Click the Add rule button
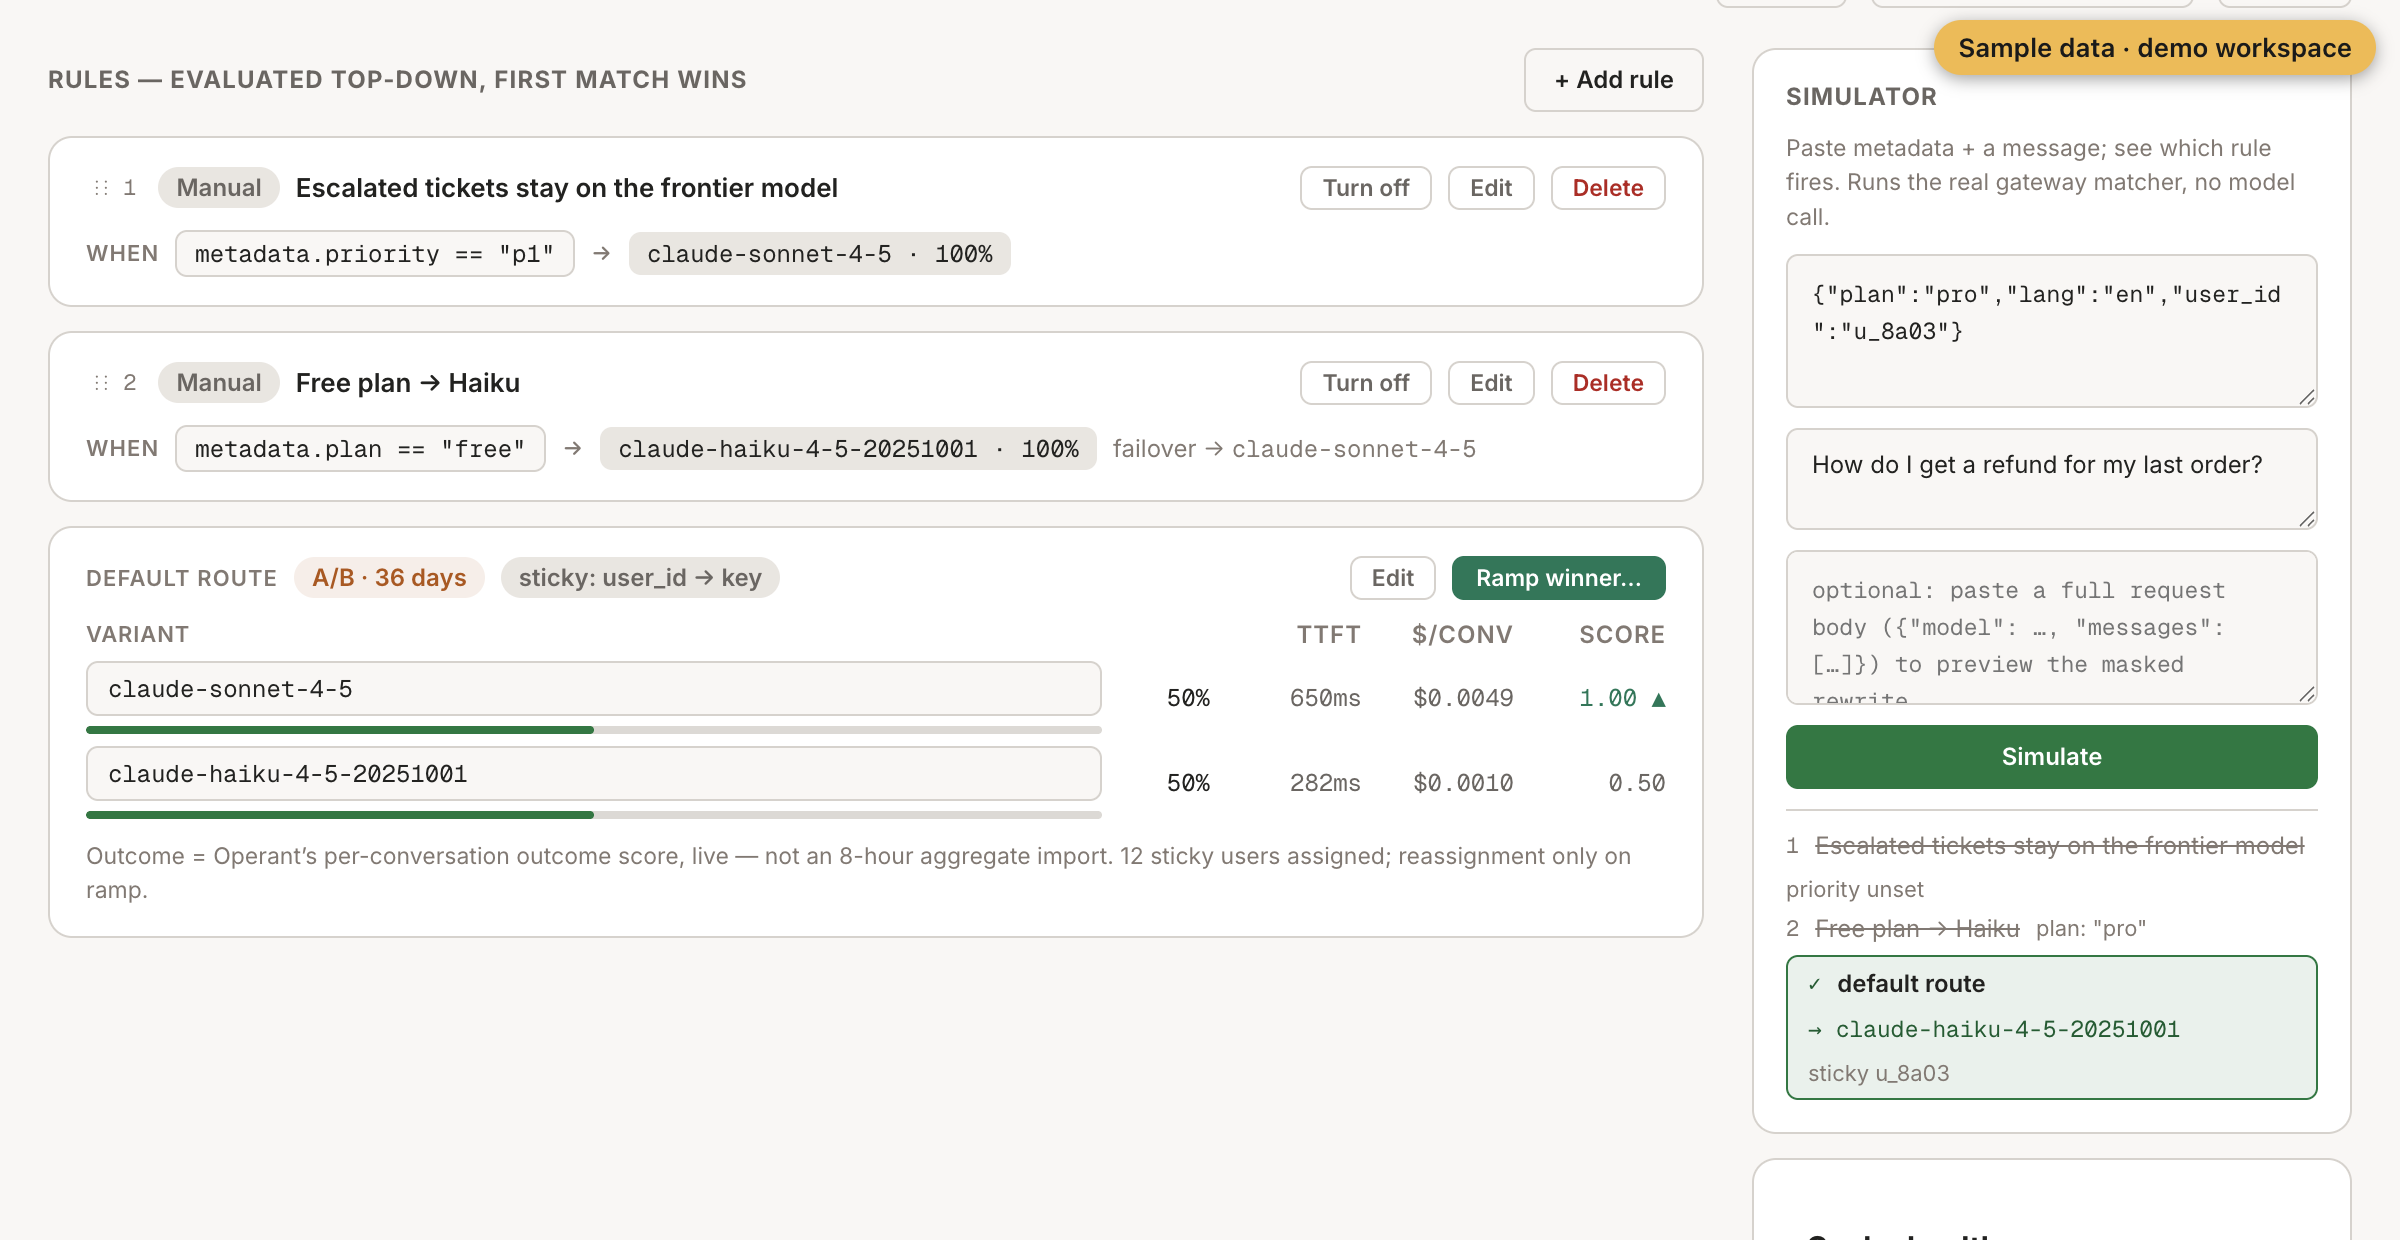Image resolution: width=2400 pixels, height=1240 pixels. (x=1614, y=80)
